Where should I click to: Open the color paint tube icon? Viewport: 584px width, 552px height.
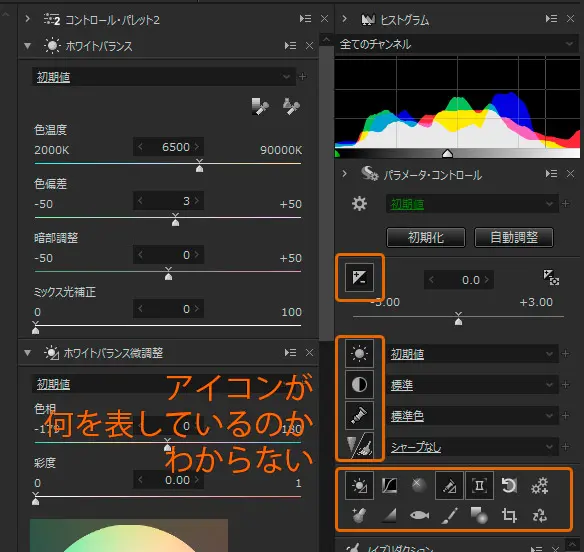click(359, 415)
